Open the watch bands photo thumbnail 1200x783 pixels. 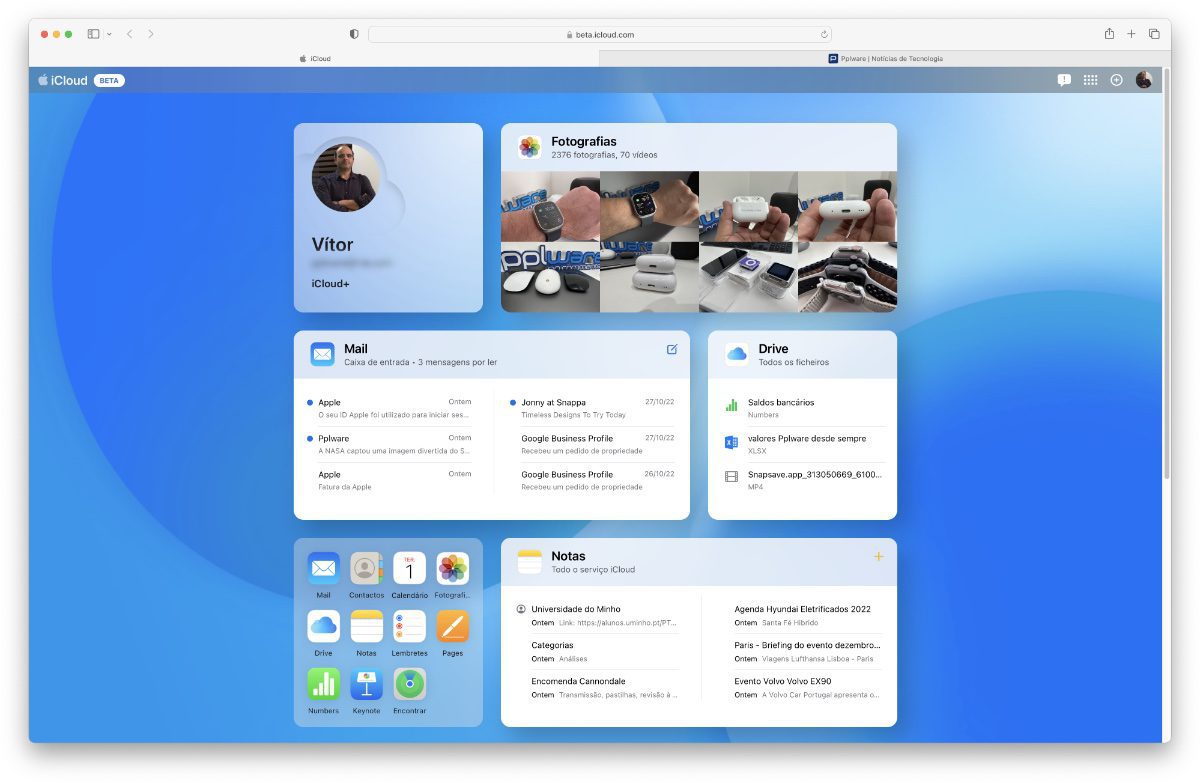(x=847, y=277)
